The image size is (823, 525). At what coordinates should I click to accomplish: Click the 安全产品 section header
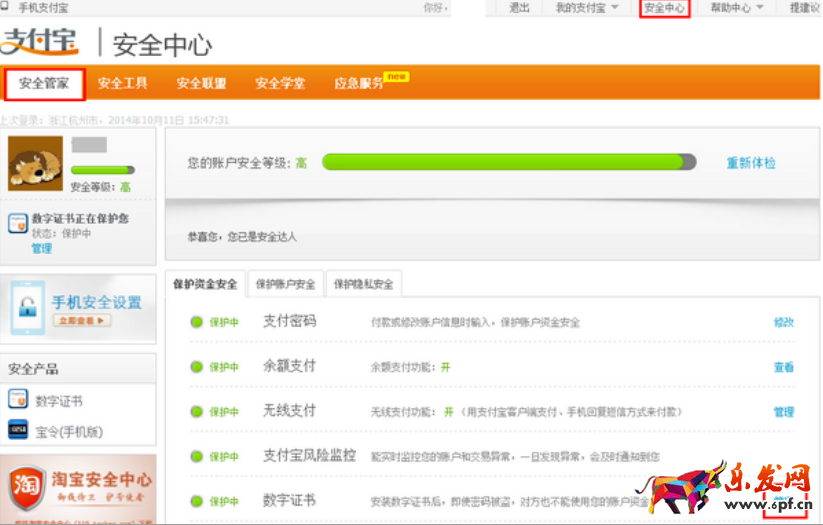coord(33,369)
